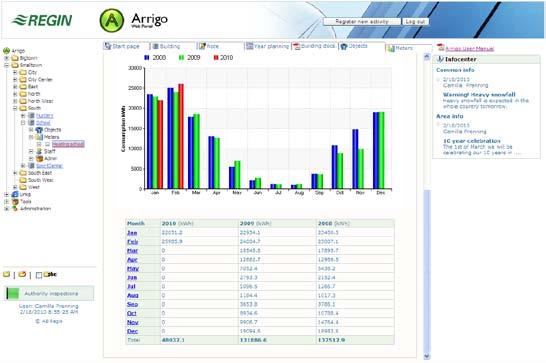Viewport: 546px width, 363px height.
Task: Open the 10 year celebration message
Action: coord(471,141)
